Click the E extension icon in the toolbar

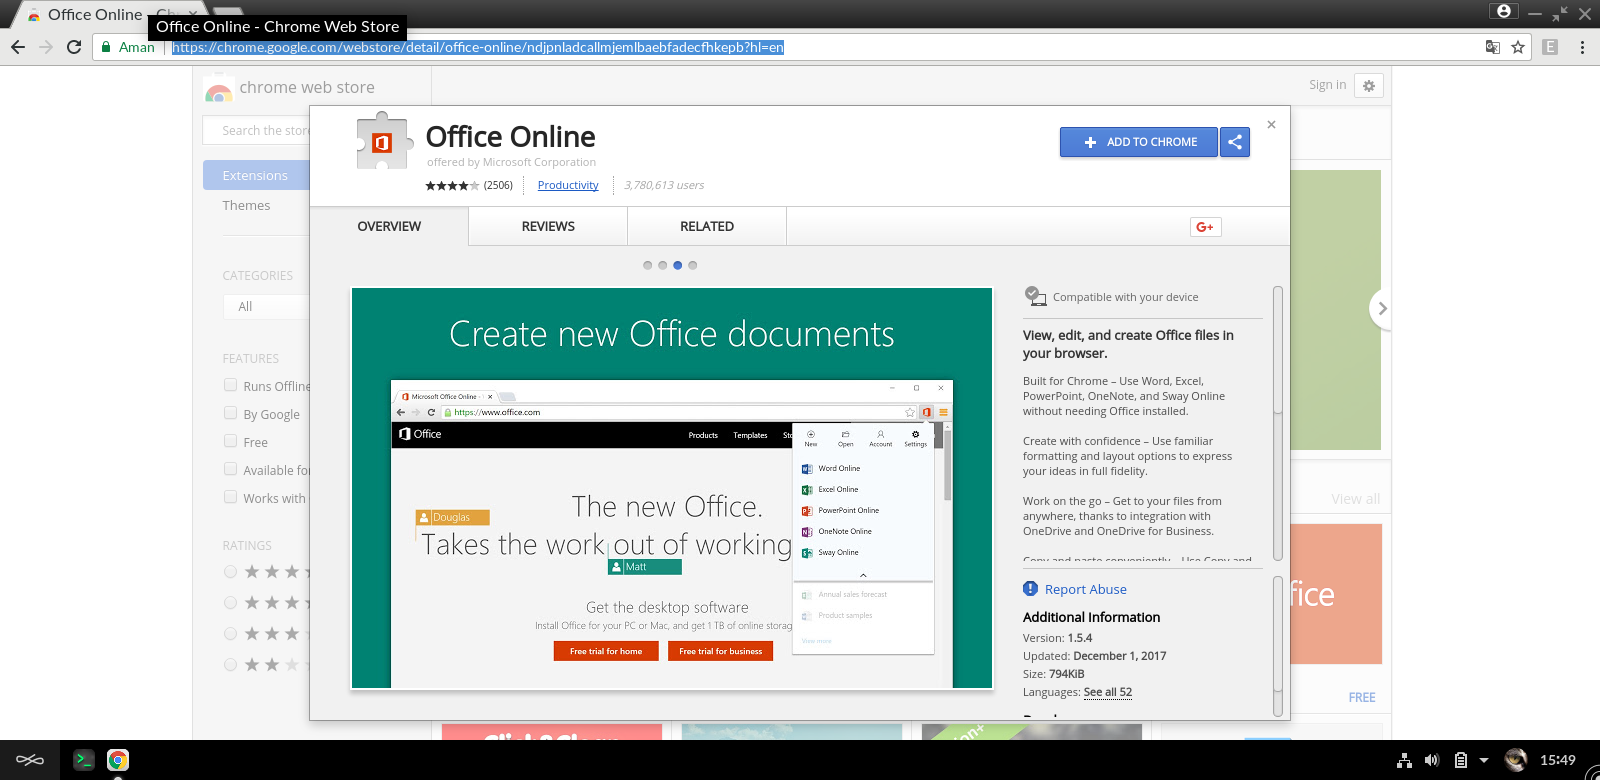point(1550,47)
